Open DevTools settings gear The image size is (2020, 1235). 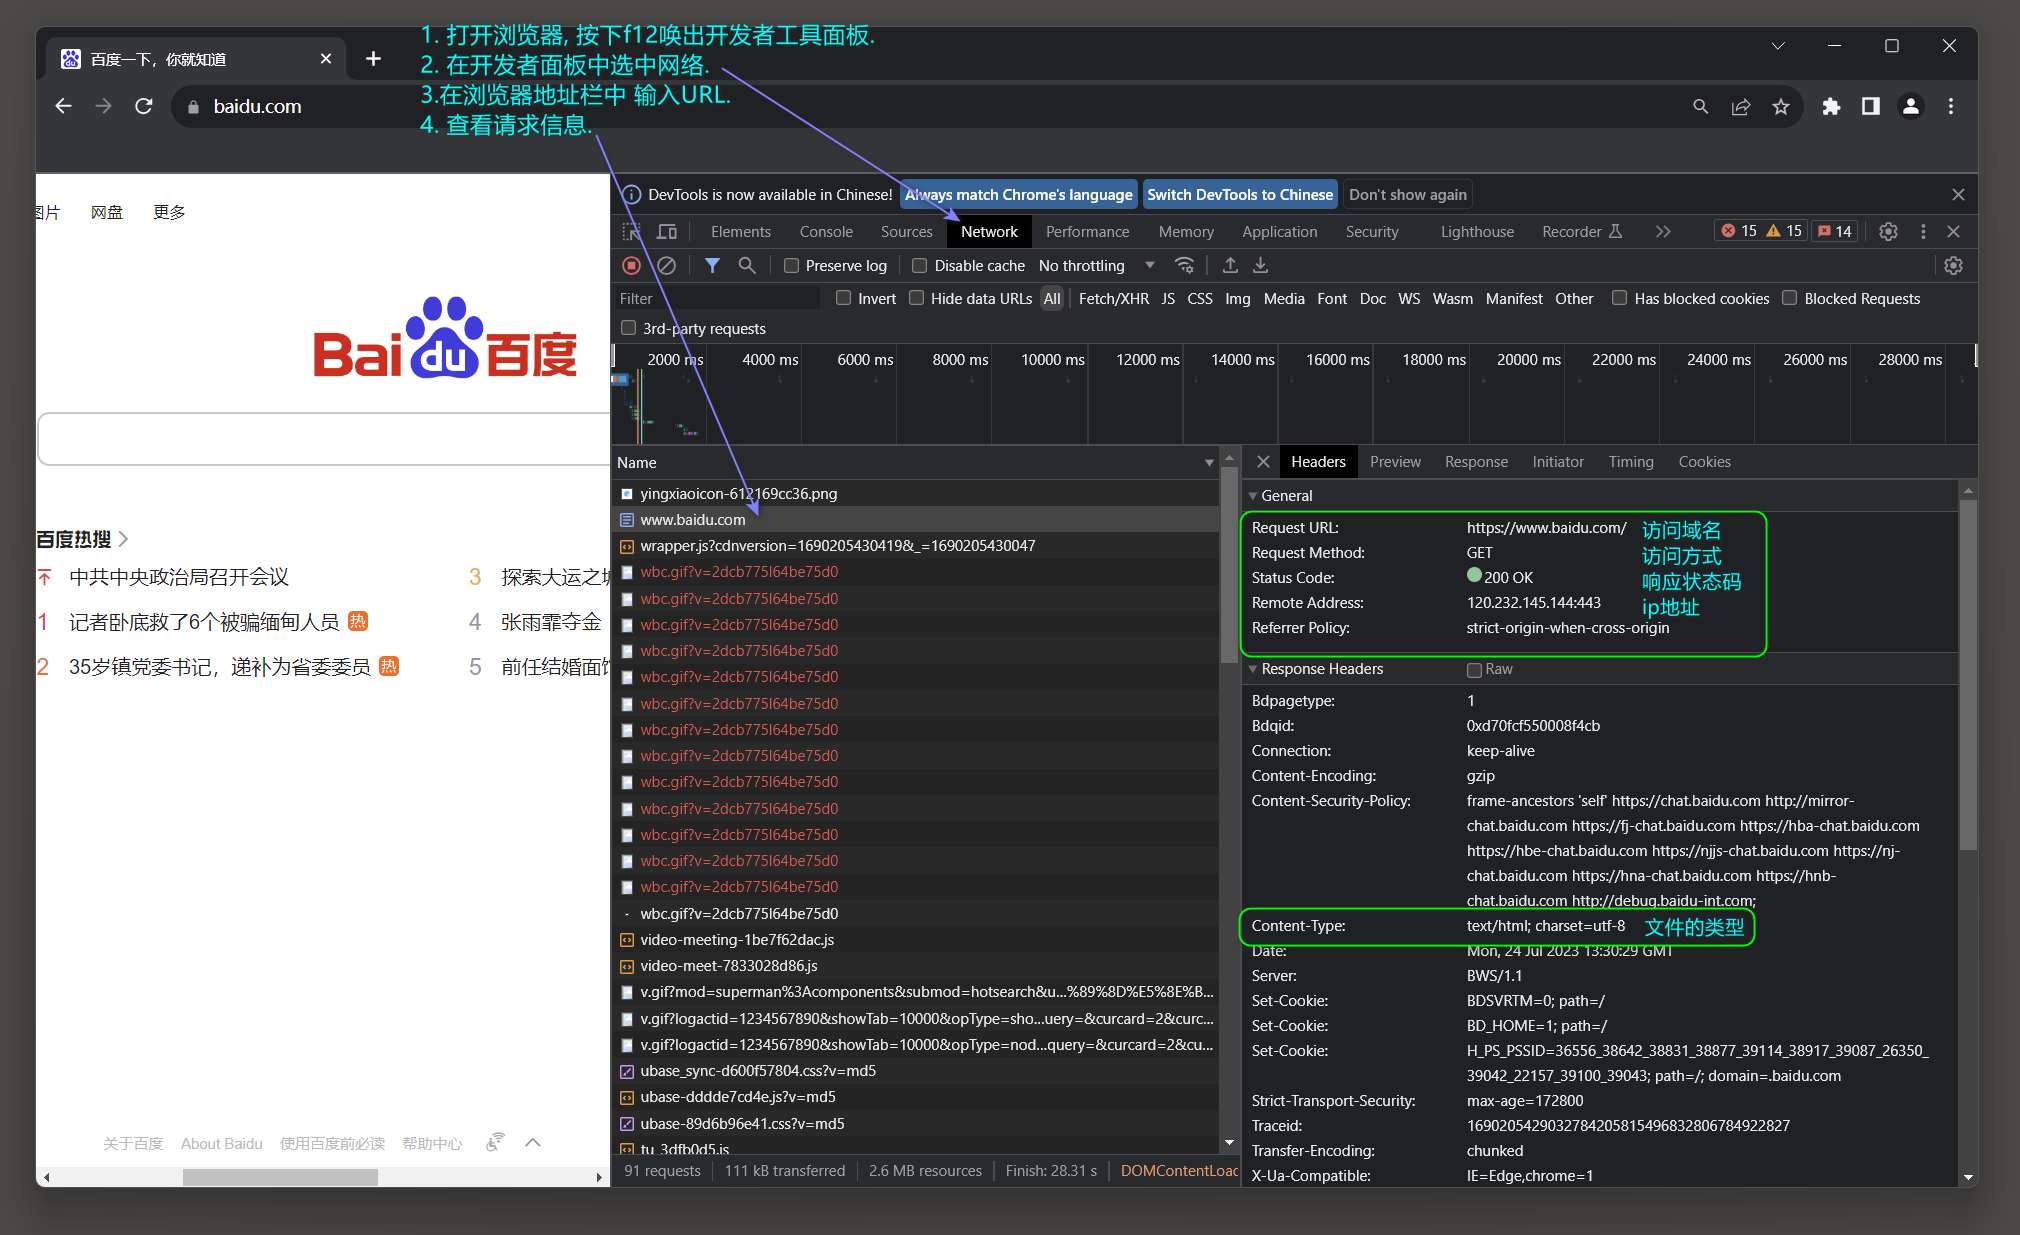tap(1888, 232)
